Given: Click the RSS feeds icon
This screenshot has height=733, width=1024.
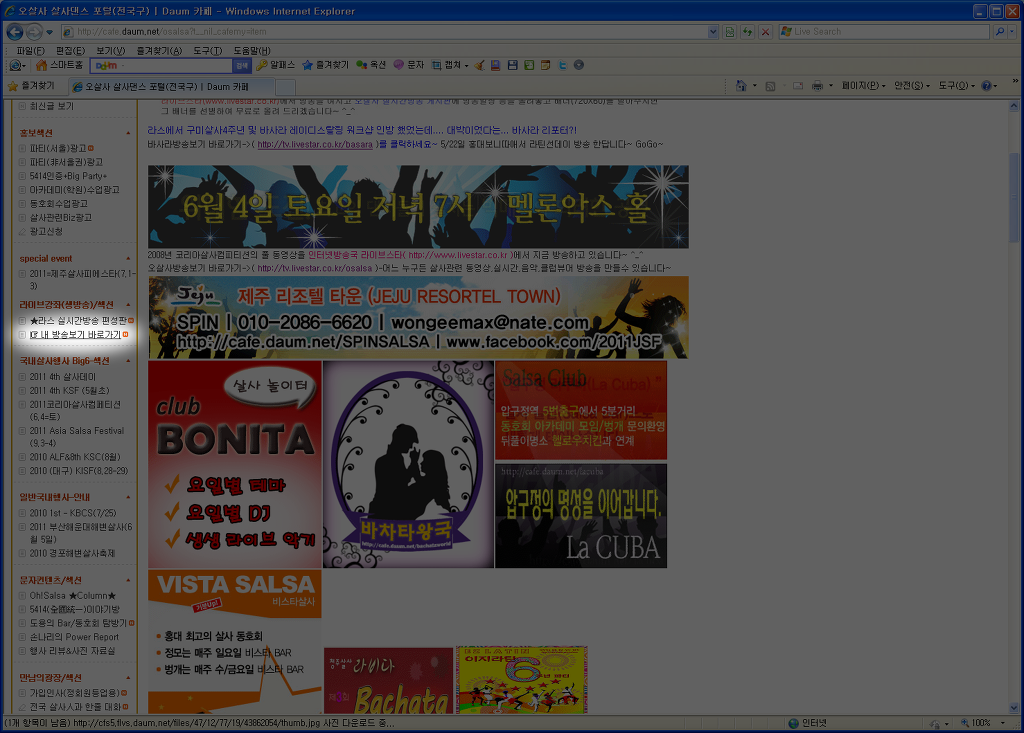Looking at the screenshot, I should (x=770, y=86).
